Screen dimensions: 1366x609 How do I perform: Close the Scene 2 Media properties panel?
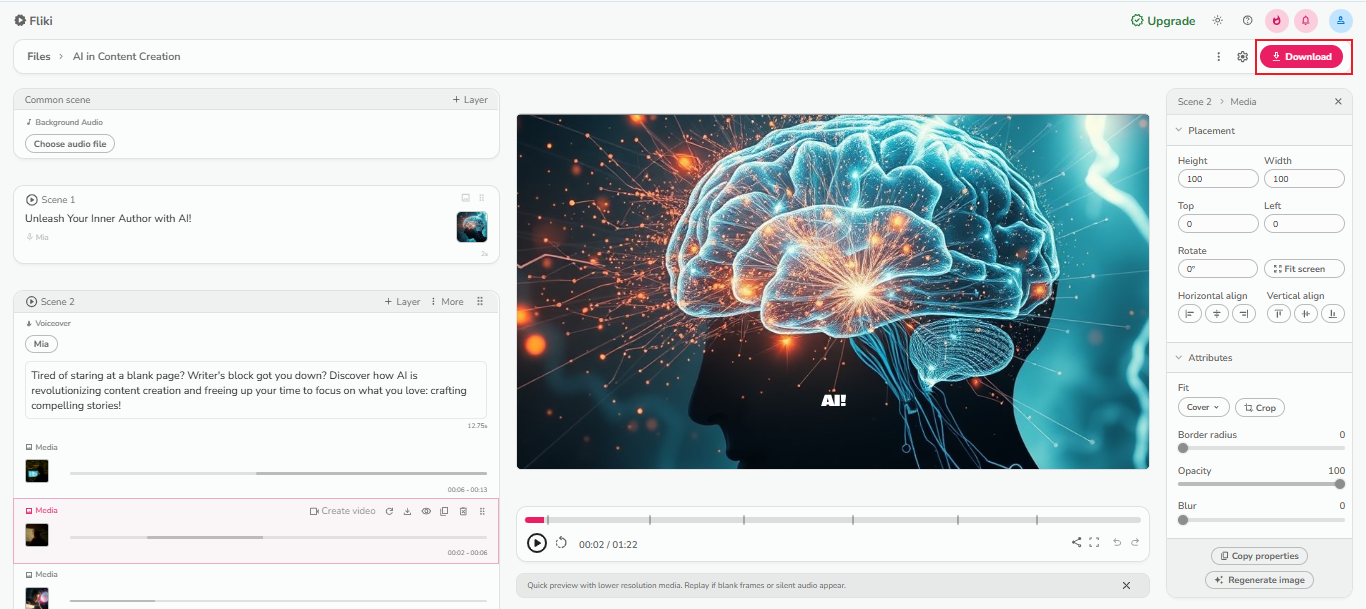(x=1338, y=102)
